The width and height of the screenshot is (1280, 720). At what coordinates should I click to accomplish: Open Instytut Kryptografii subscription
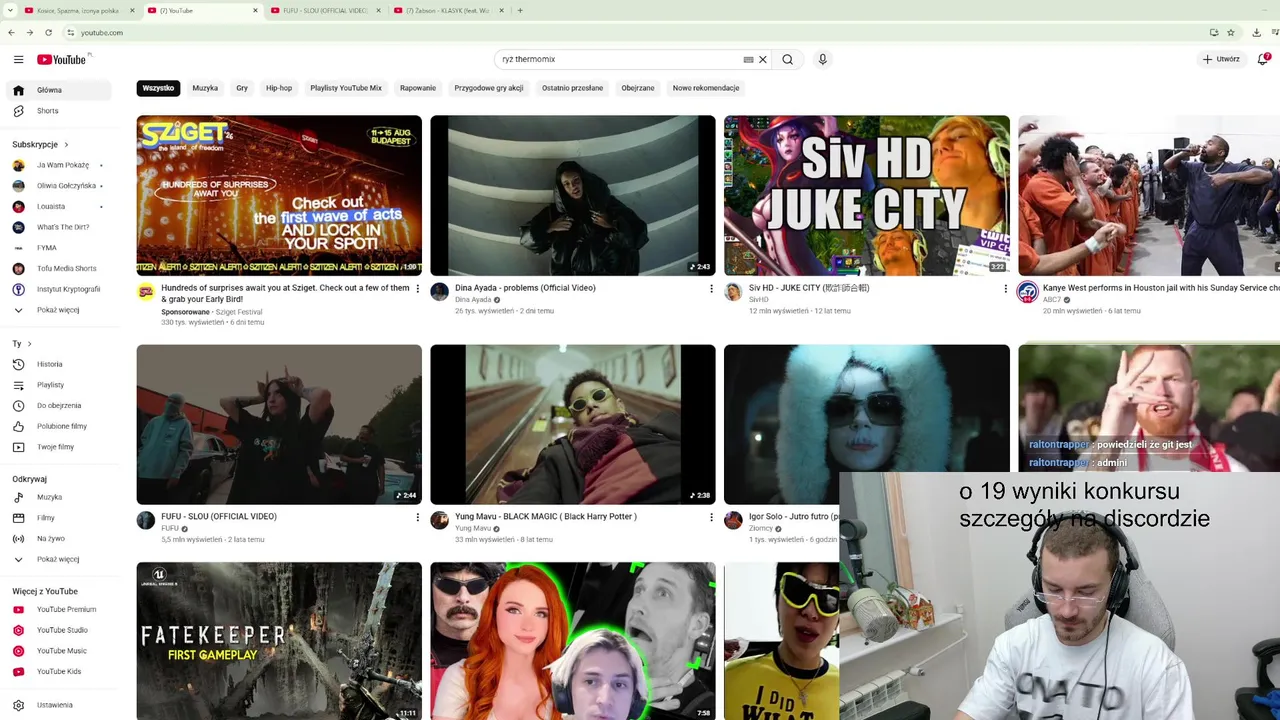(x=61, y=289)
